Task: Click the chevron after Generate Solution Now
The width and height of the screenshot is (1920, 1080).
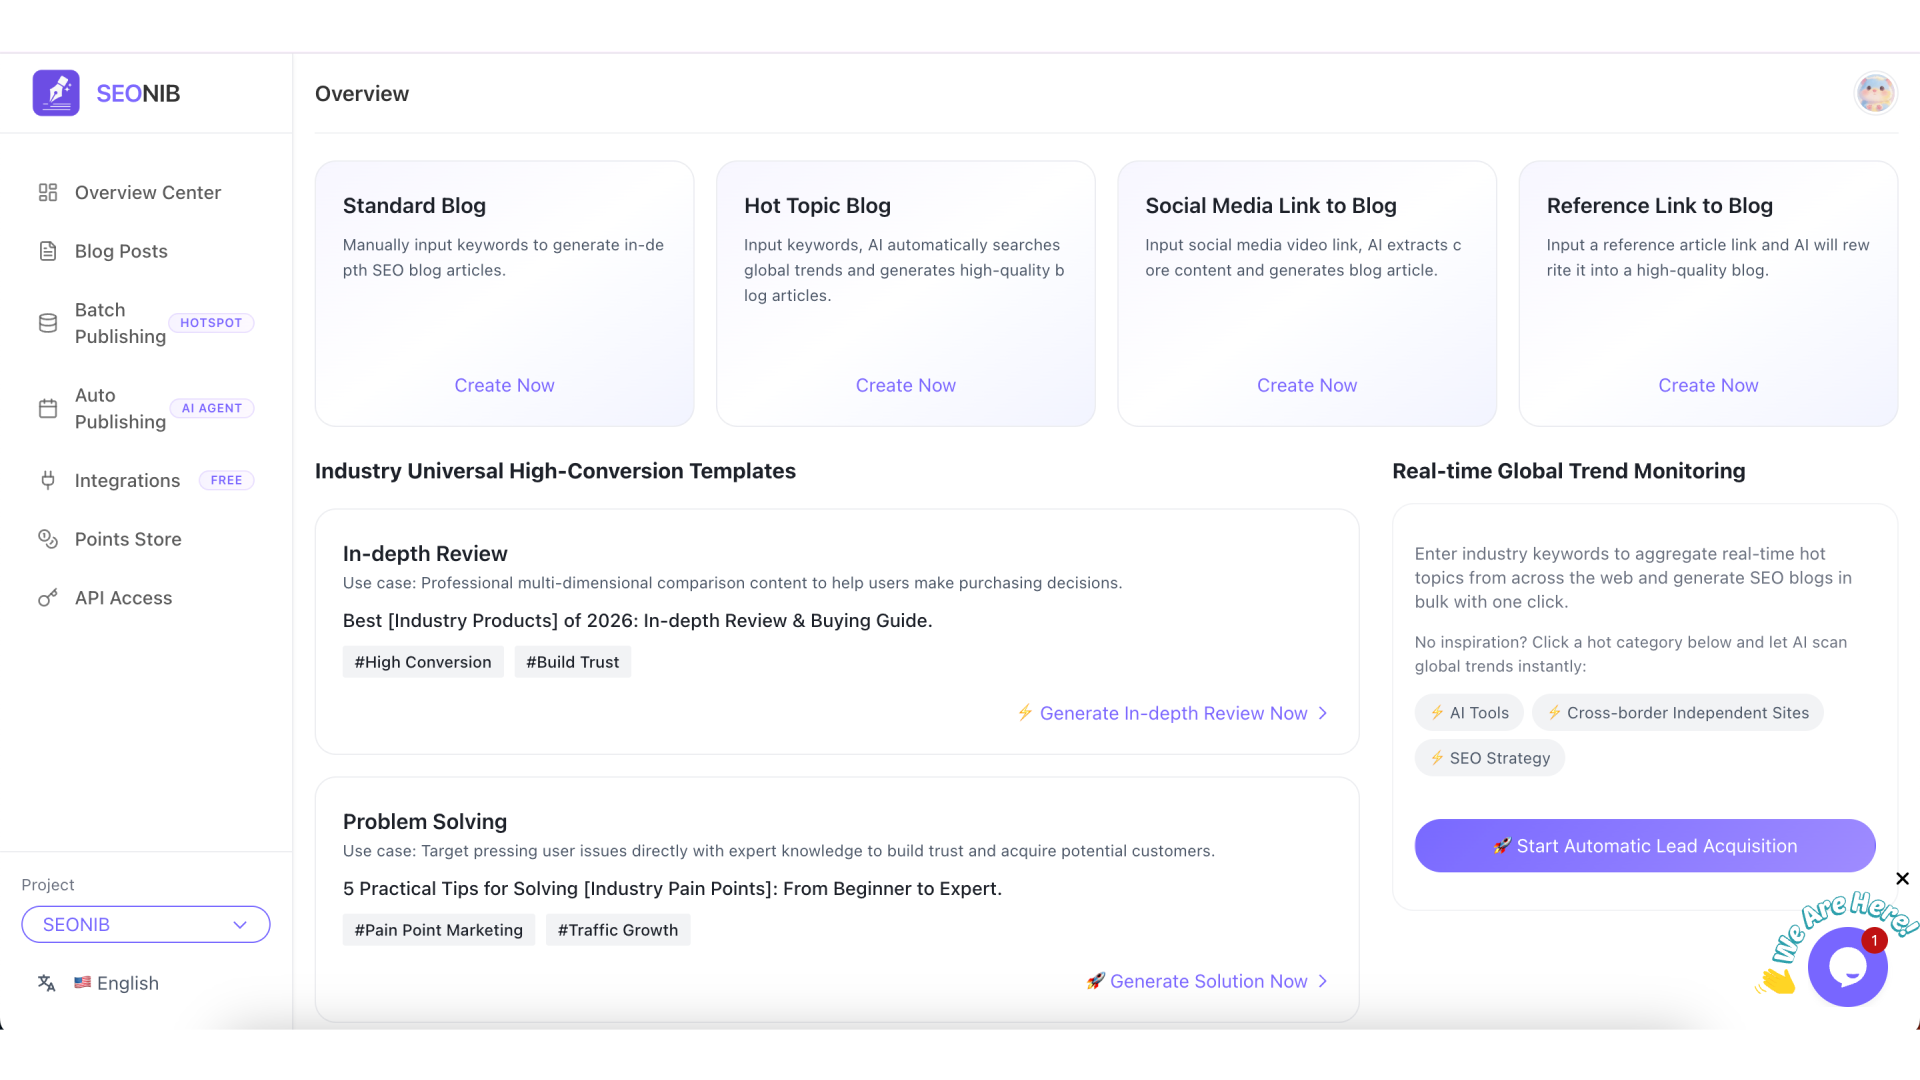Action: click(1323, 981)
